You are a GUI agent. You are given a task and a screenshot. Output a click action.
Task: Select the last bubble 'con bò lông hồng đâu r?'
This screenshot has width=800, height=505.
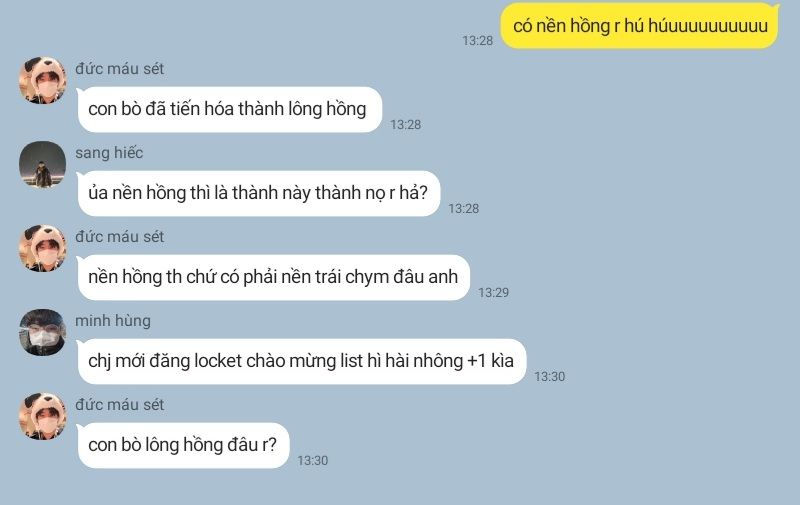click(x=183, y=445)
